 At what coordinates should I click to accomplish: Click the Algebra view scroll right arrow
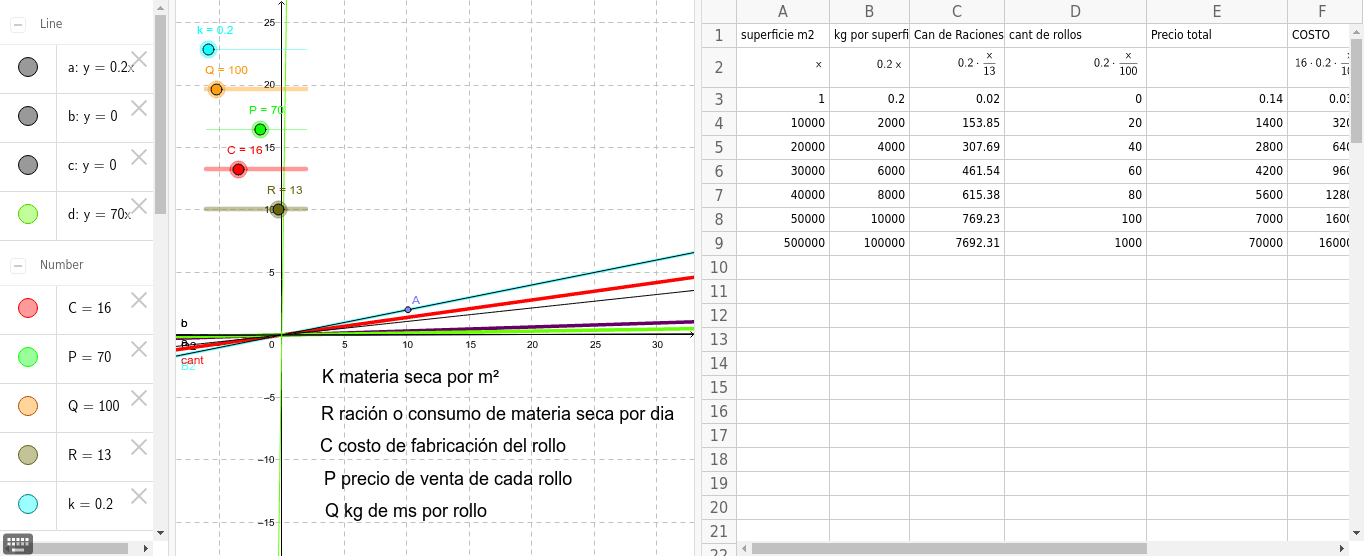point(147,549)
